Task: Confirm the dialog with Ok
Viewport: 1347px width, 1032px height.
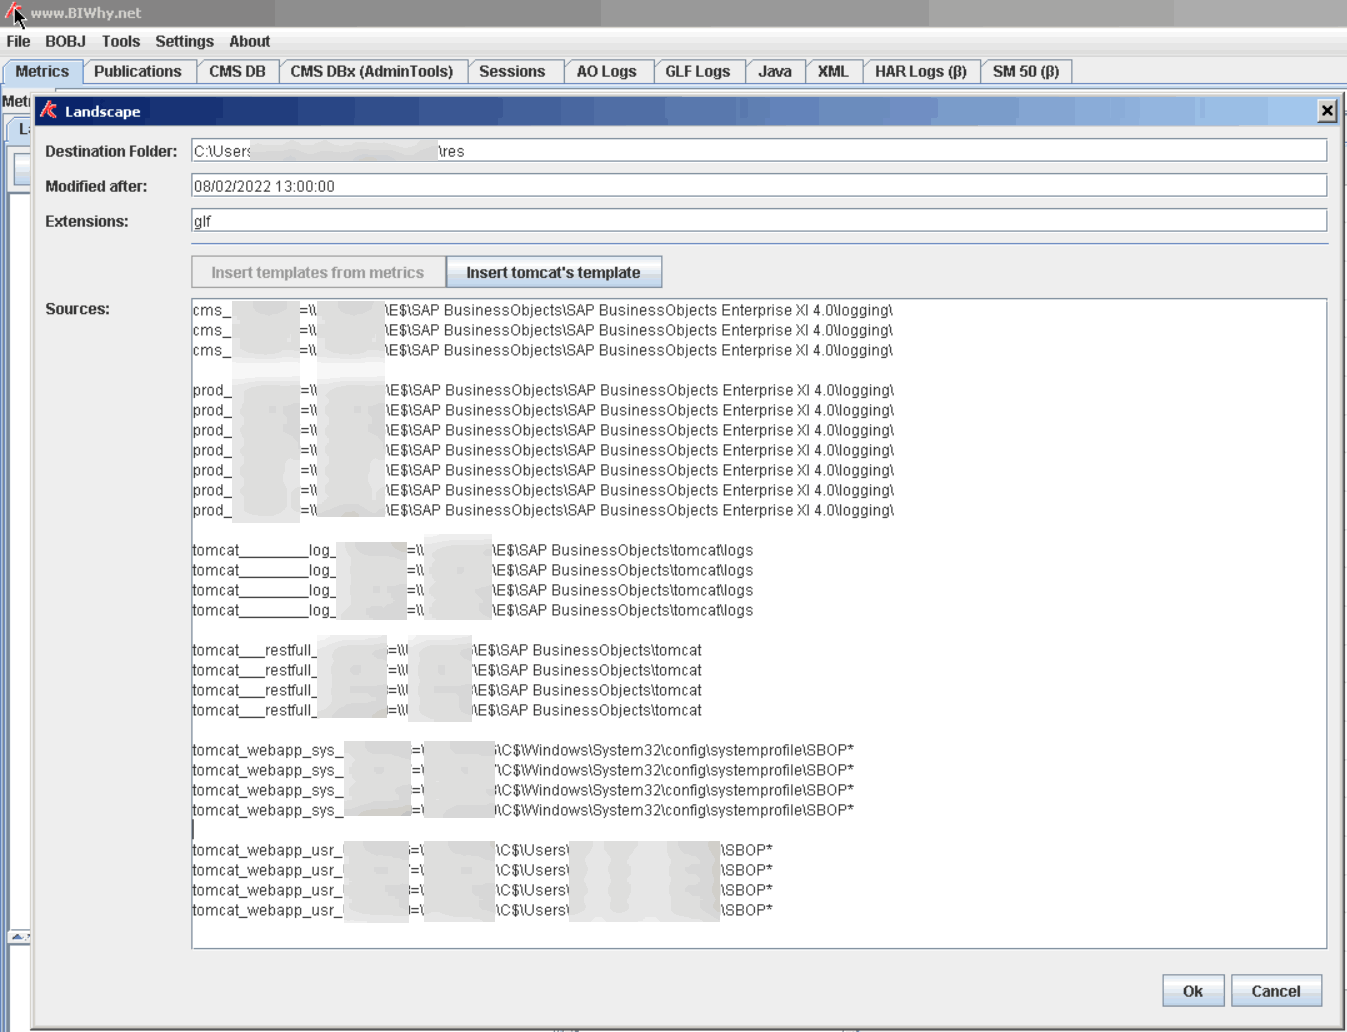Action: 1193,991
